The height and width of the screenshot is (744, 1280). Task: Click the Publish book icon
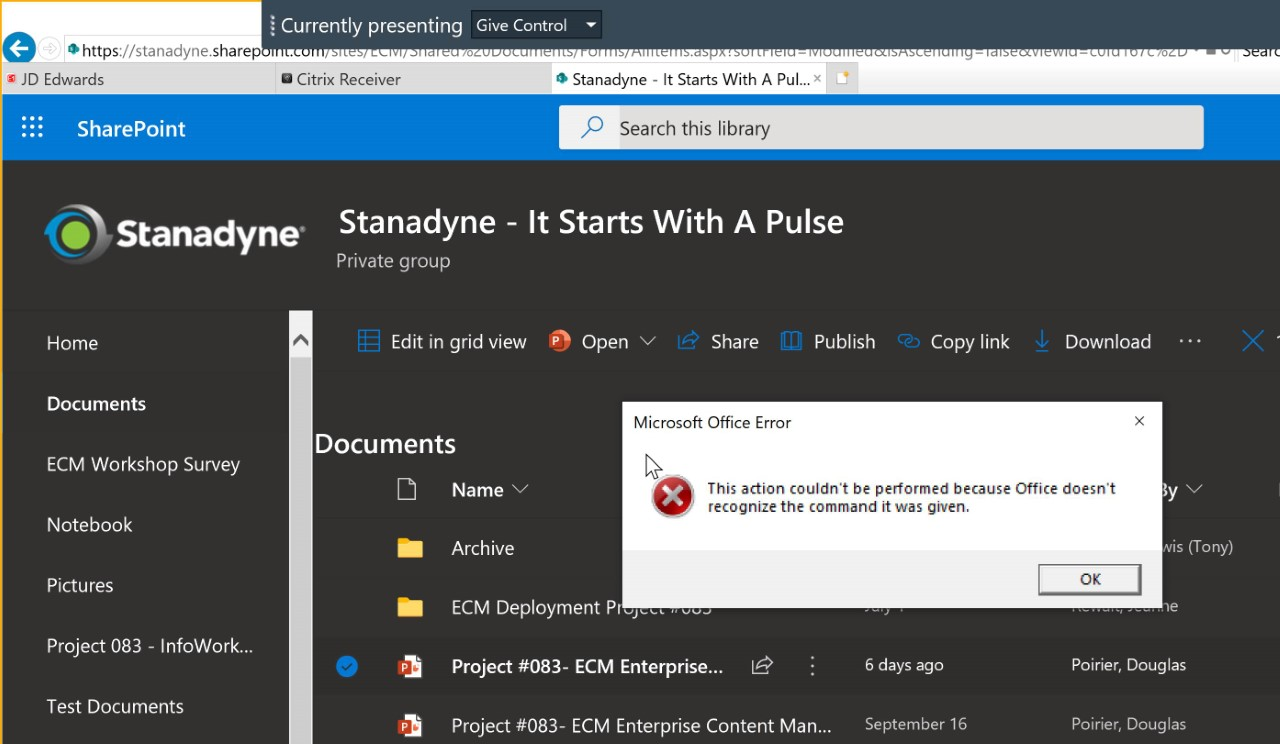pos(791,341)
